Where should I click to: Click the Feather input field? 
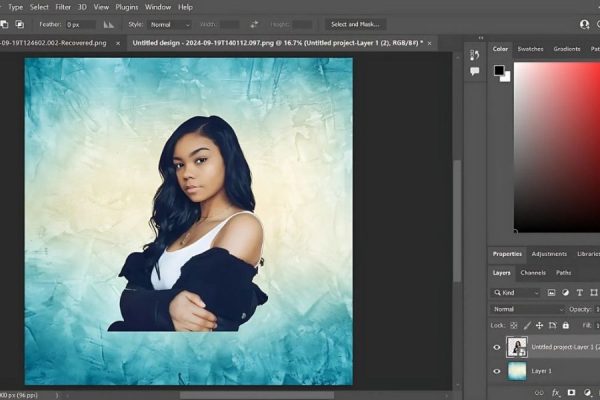(x=80, y=23)
